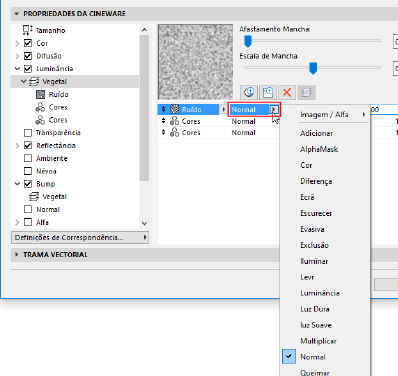Click the add-image button beside the red X
Image resolution: width=398 pixels, height=376 pixels.
coord(268,92)
